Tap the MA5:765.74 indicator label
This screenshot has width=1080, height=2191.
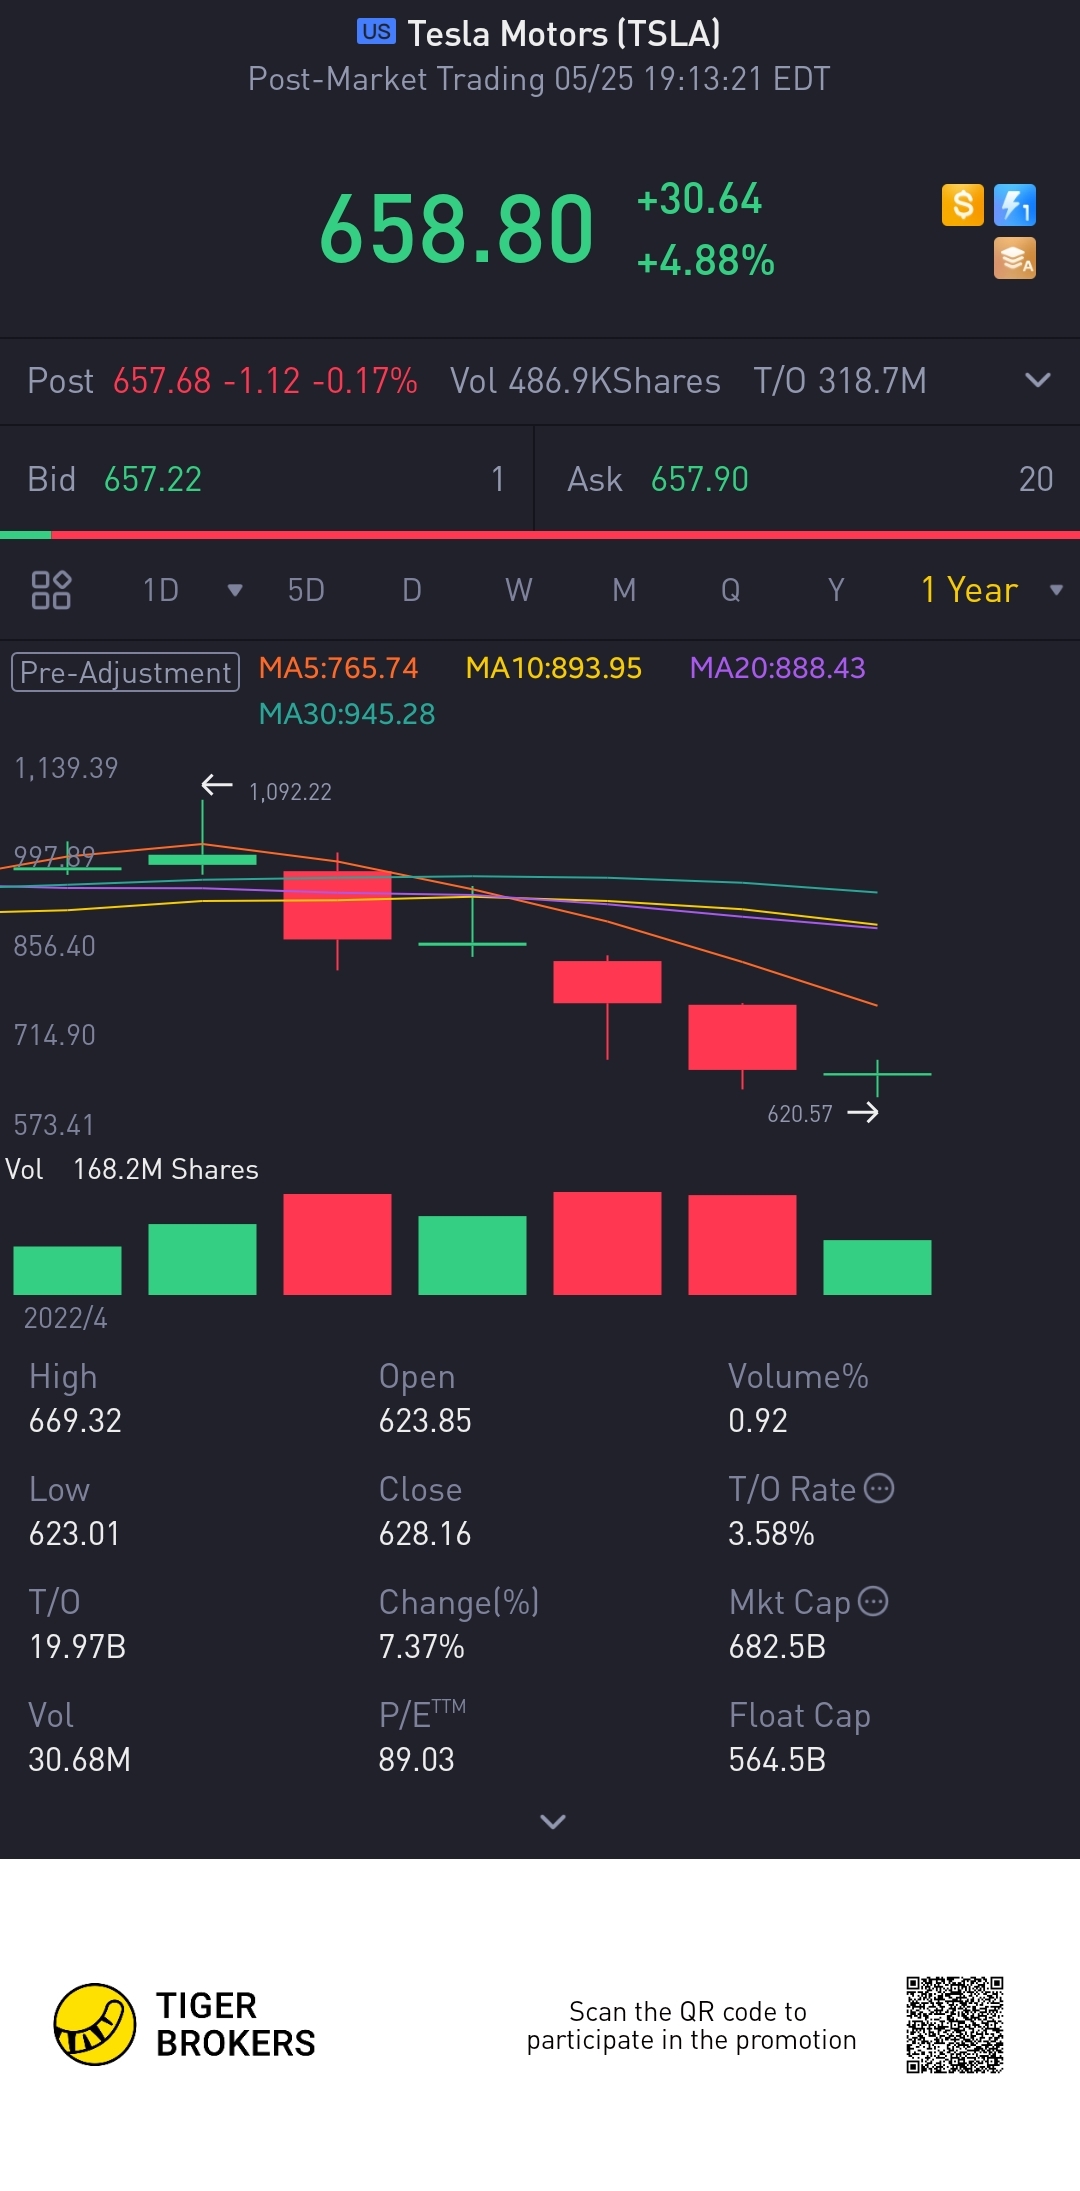click(338, 668)
